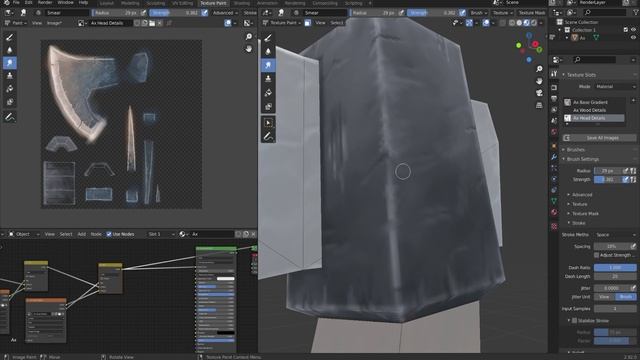This screenshot has width=640, height=360.
Task: Adjust the Dash Ratio slider
Action: coord(615,268)
